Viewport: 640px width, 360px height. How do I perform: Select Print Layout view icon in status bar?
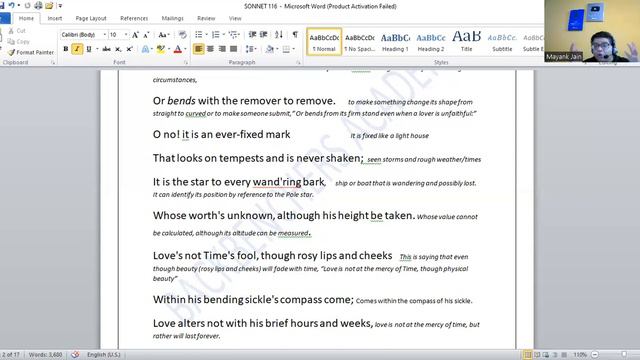[x=527, y=355]
